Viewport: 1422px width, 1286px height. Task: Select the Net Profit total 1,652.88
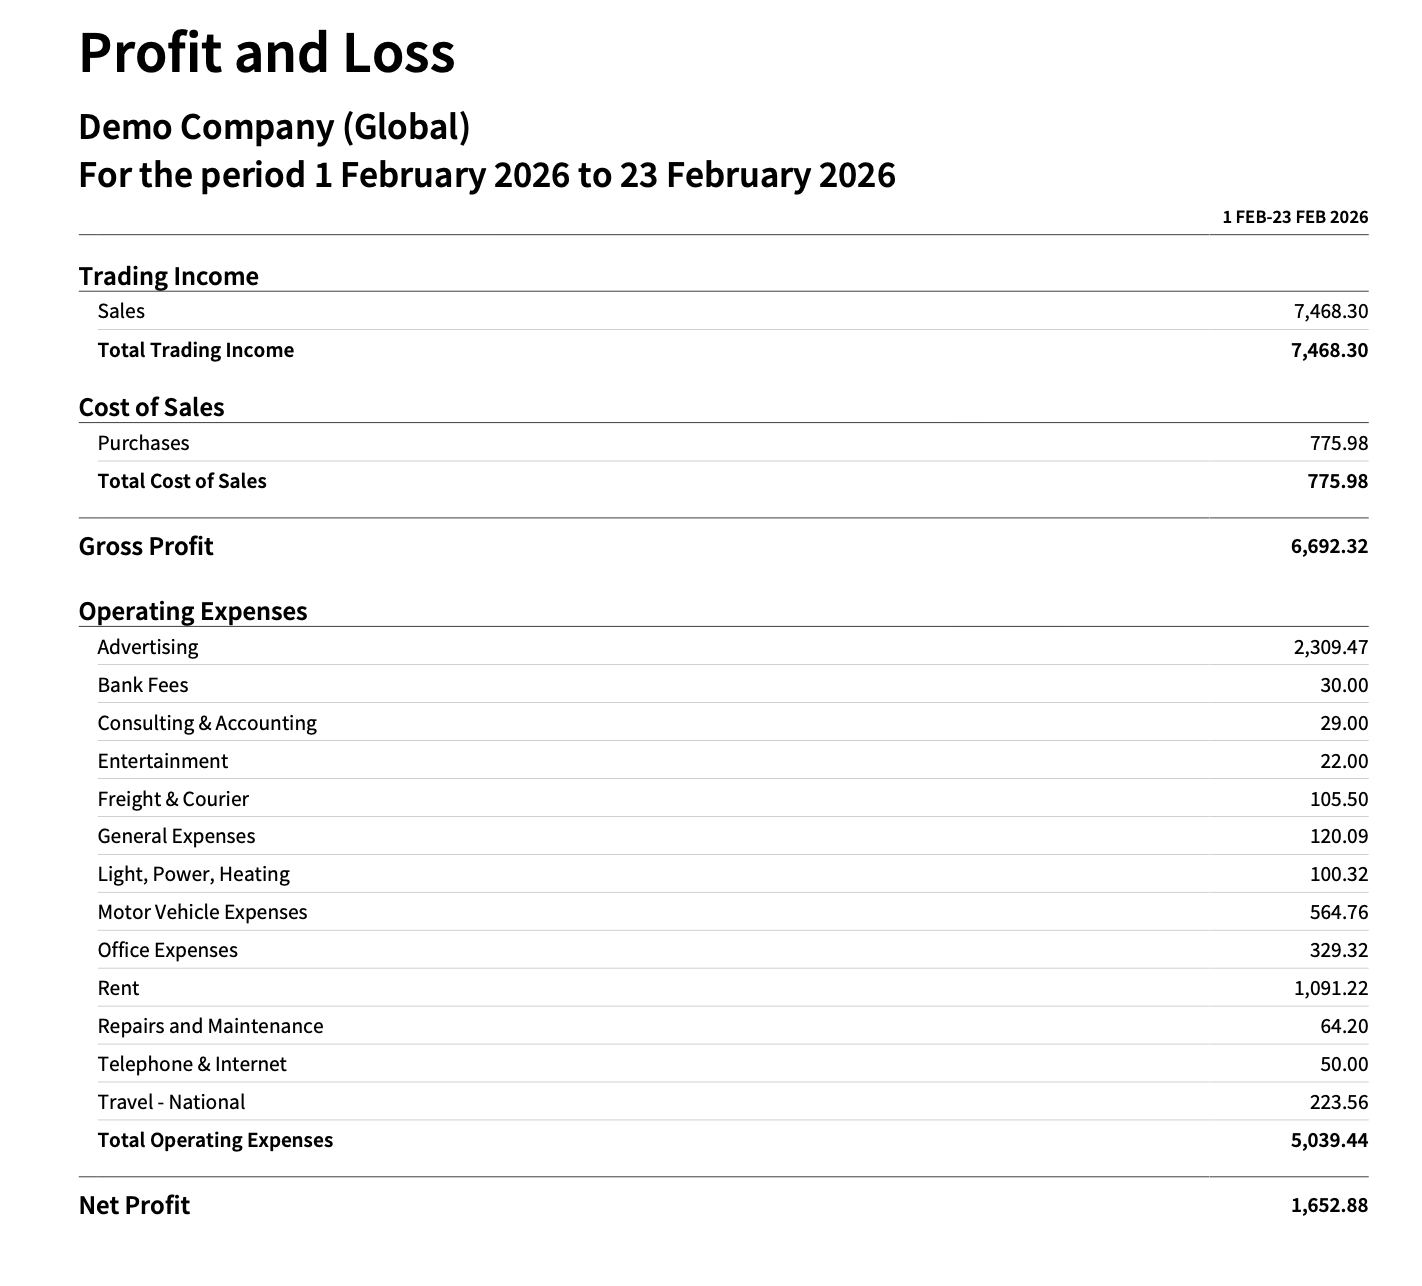[1329, 1205]
